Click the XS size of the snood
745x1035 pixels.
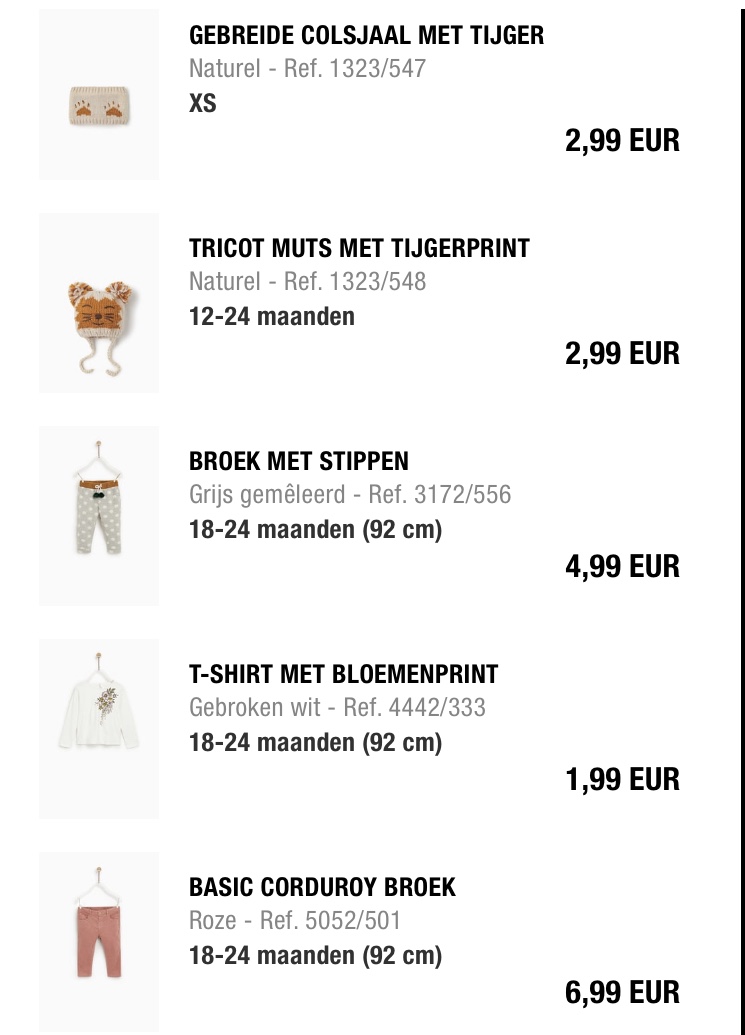203,103
